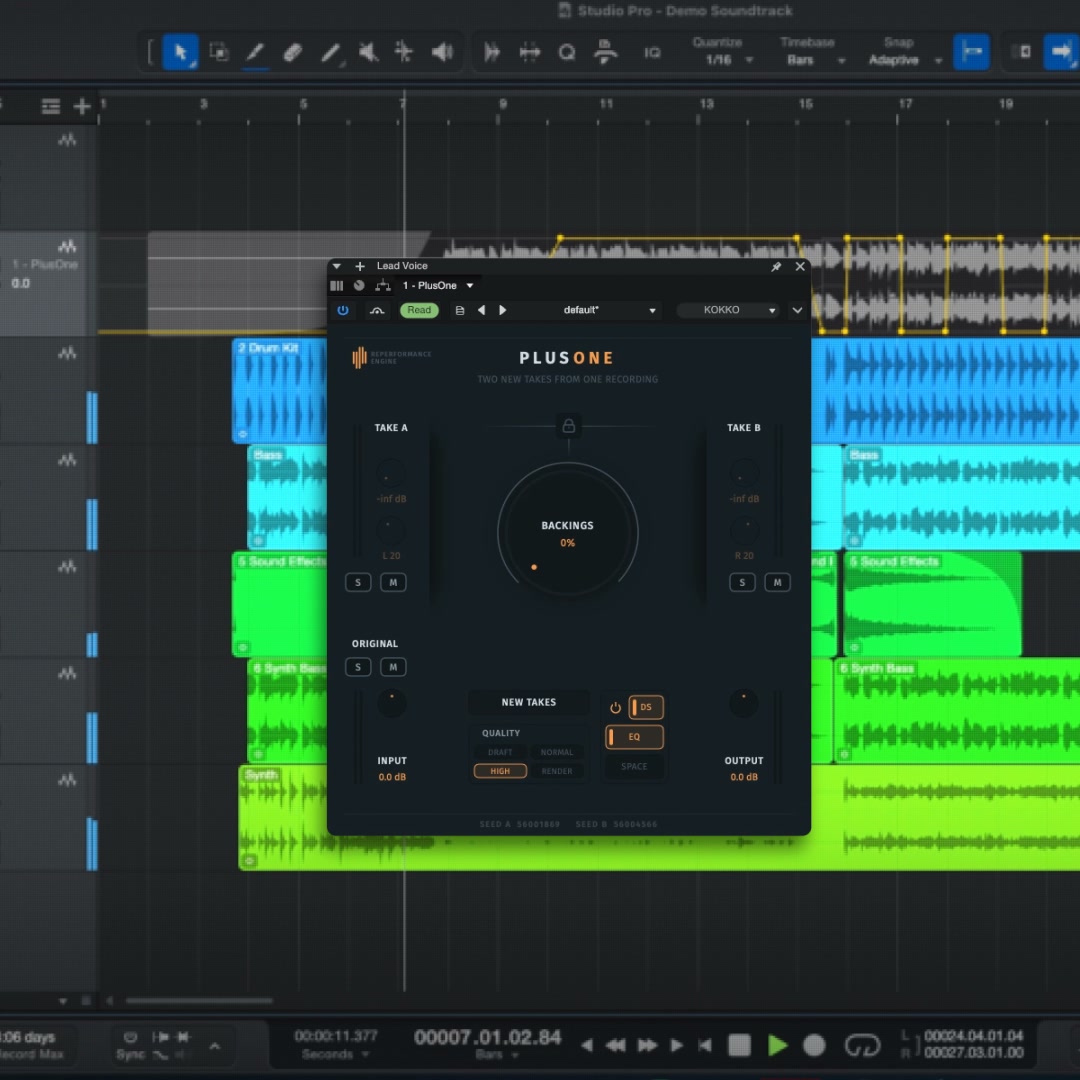Start playback with the green Play button
The height and width of the screenshot is (1080, 1080).
click(778, 1045)
